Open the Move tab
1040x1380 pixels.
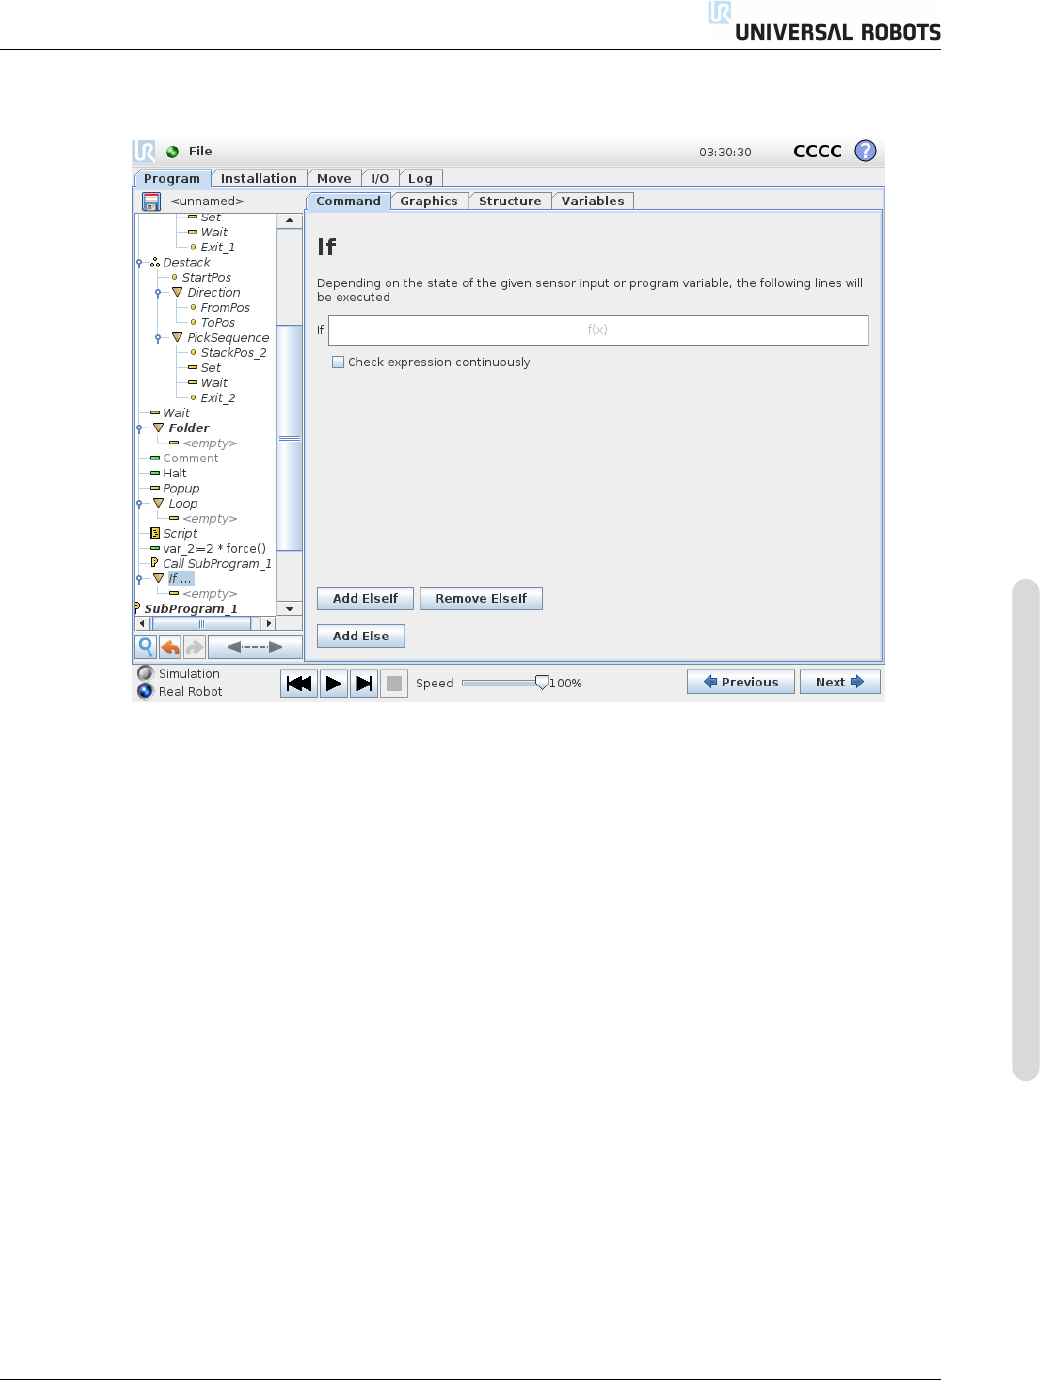[334, 179]
